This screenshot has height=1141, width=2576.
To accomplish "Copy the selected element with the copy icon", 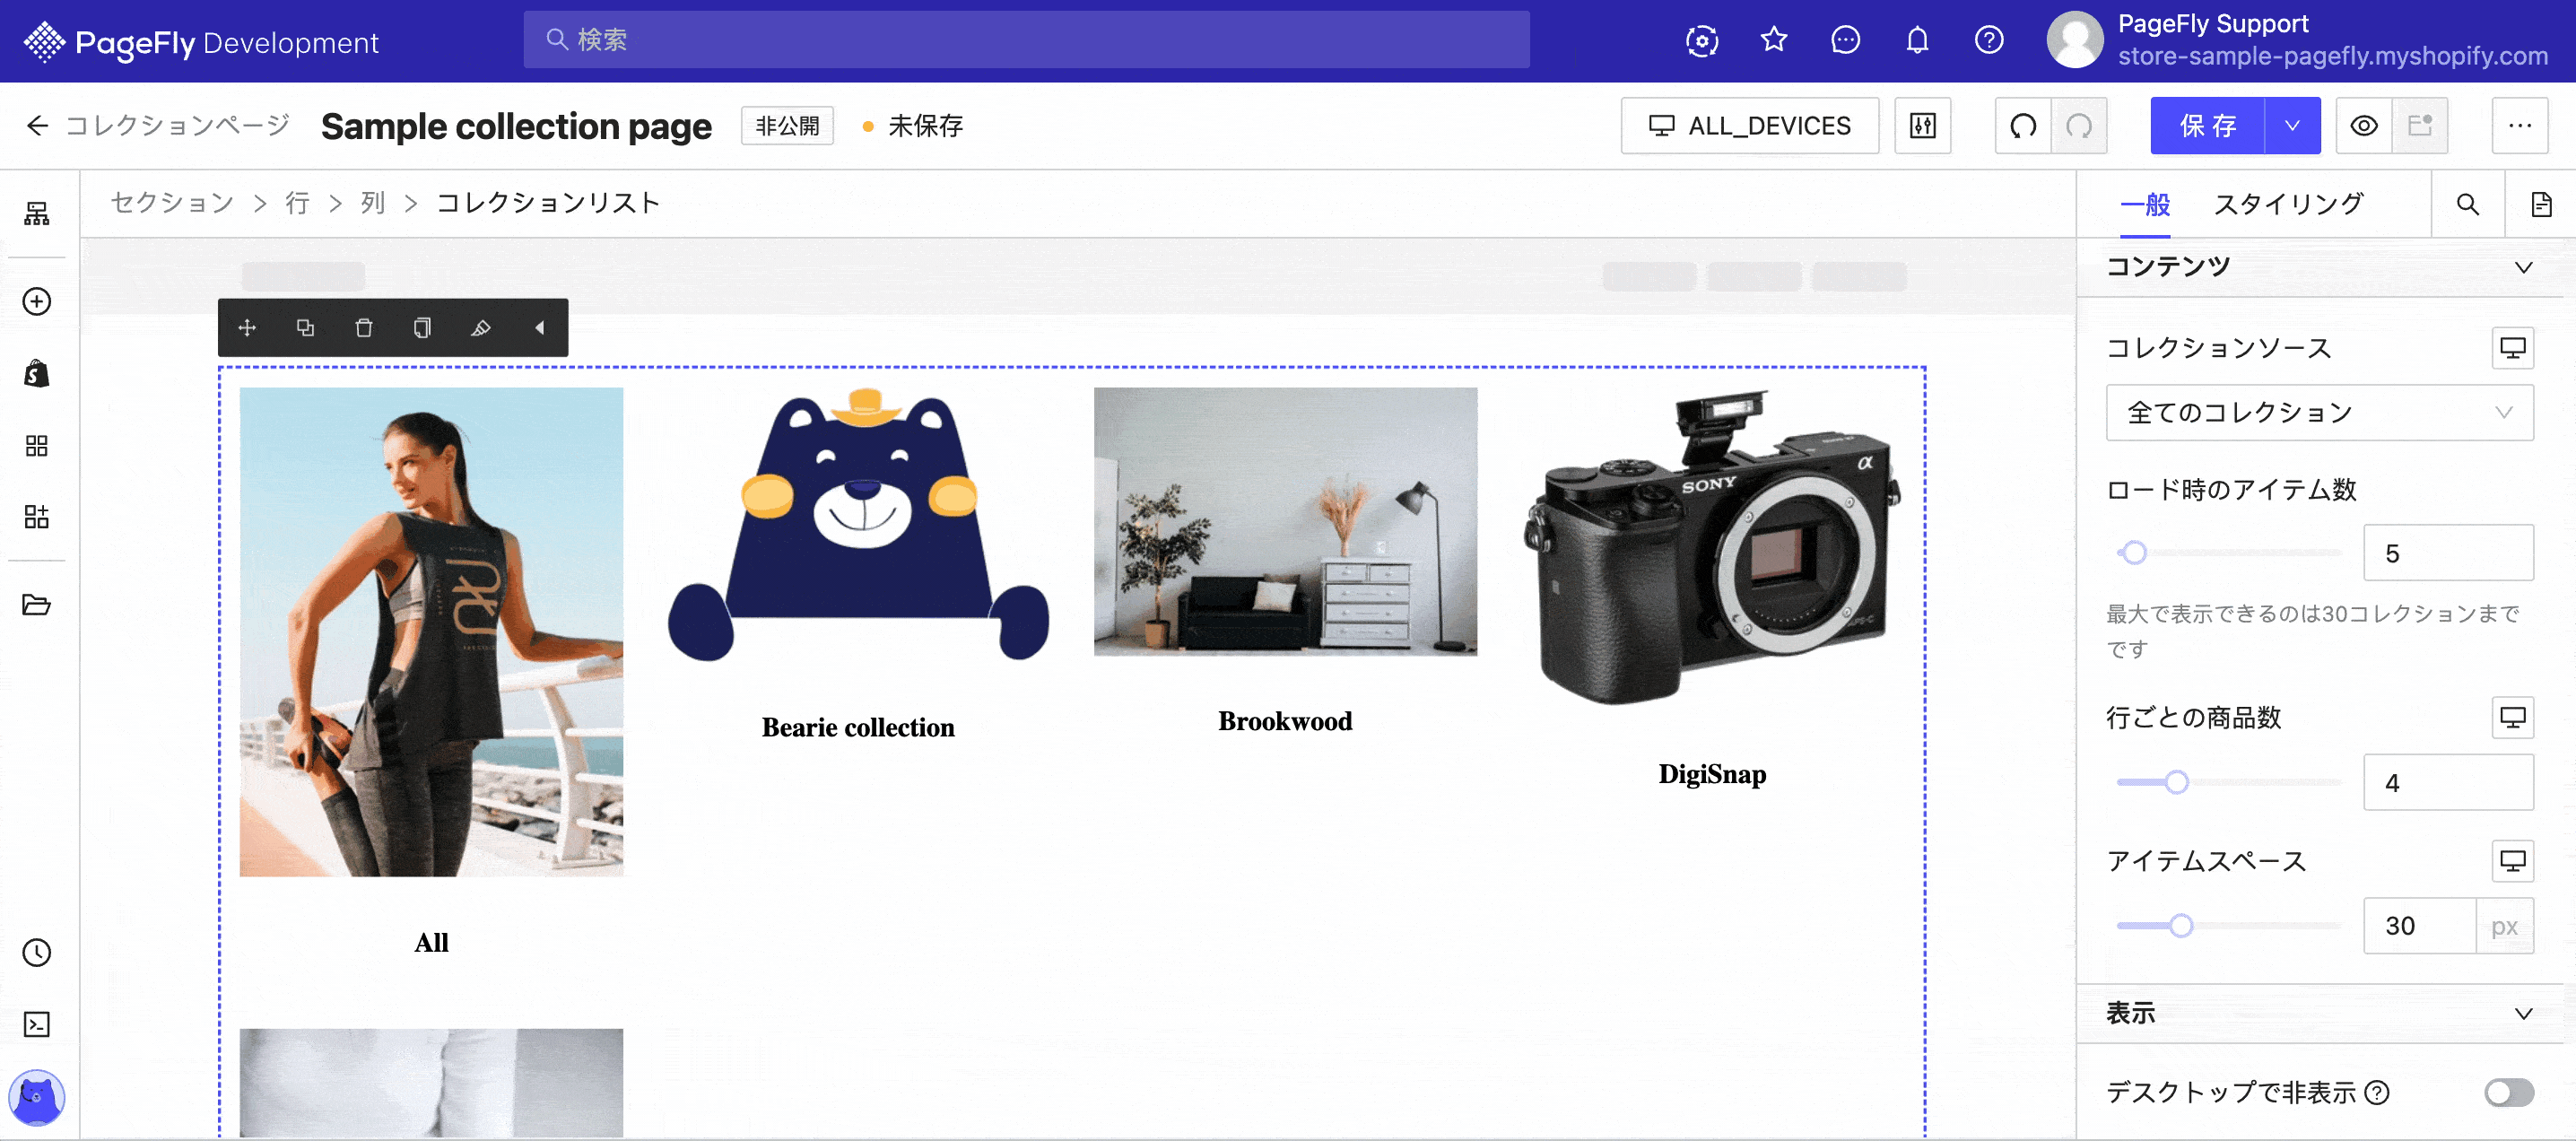I will coord(422,328).
